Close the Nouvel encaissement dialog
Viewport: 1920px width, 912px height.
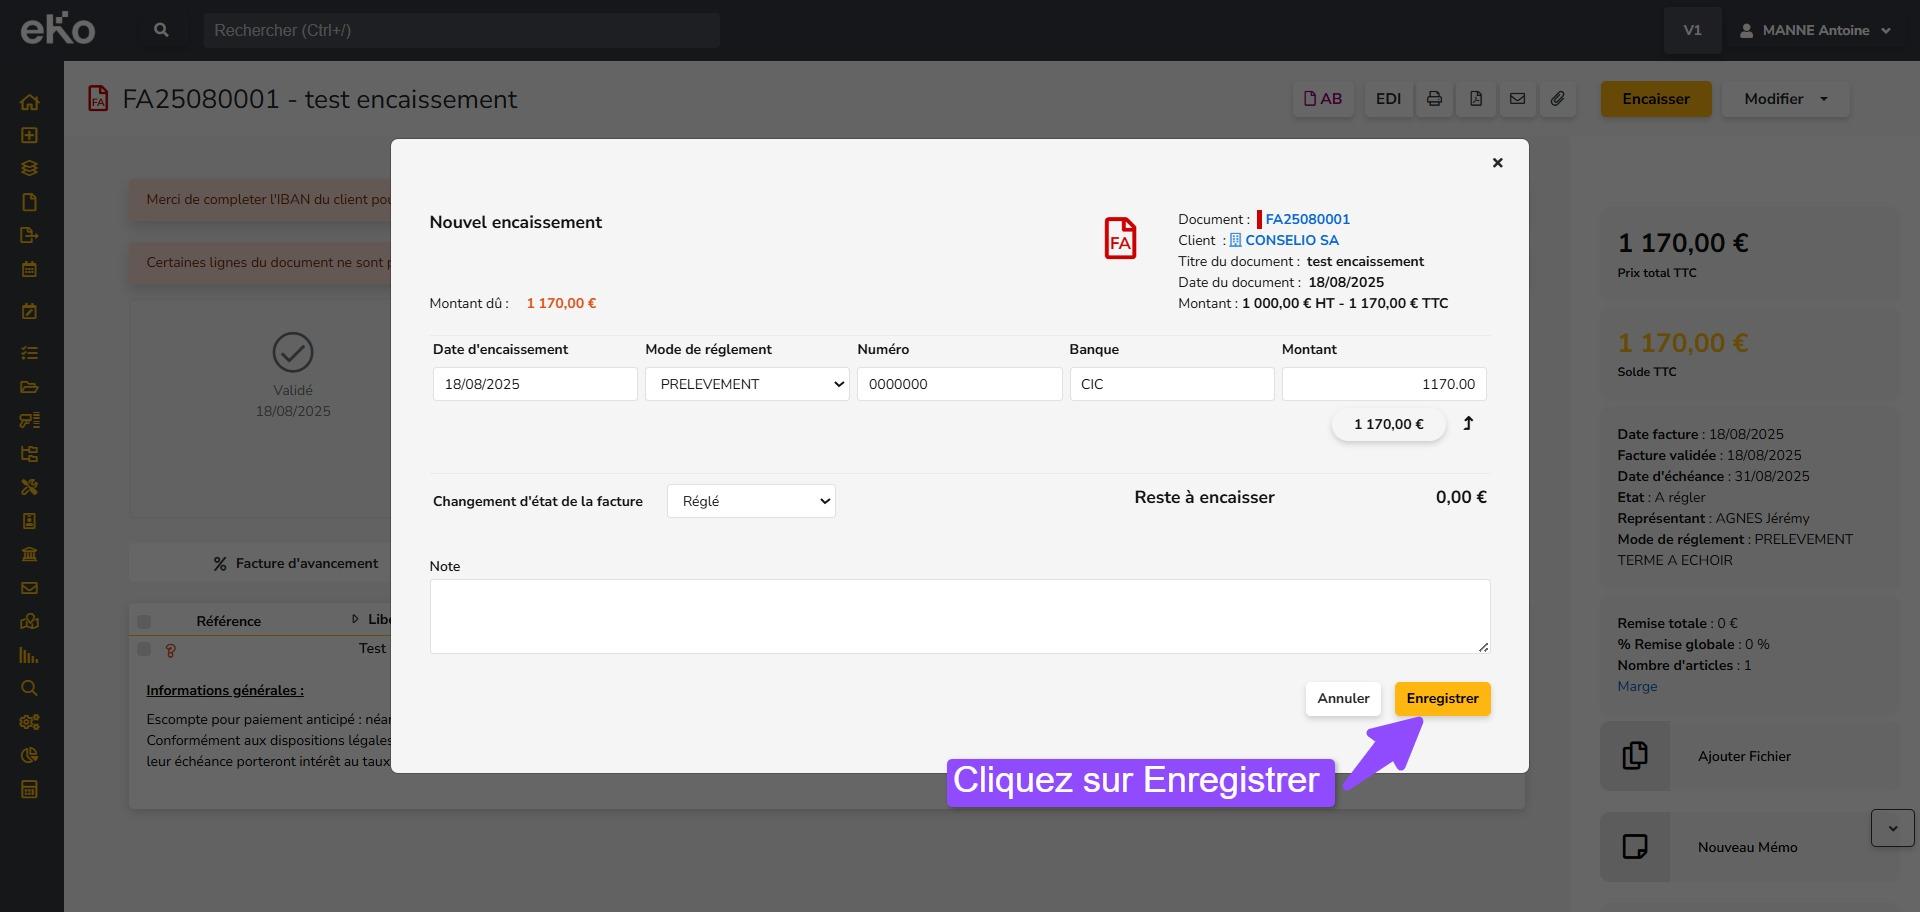tap(1497, 163)
